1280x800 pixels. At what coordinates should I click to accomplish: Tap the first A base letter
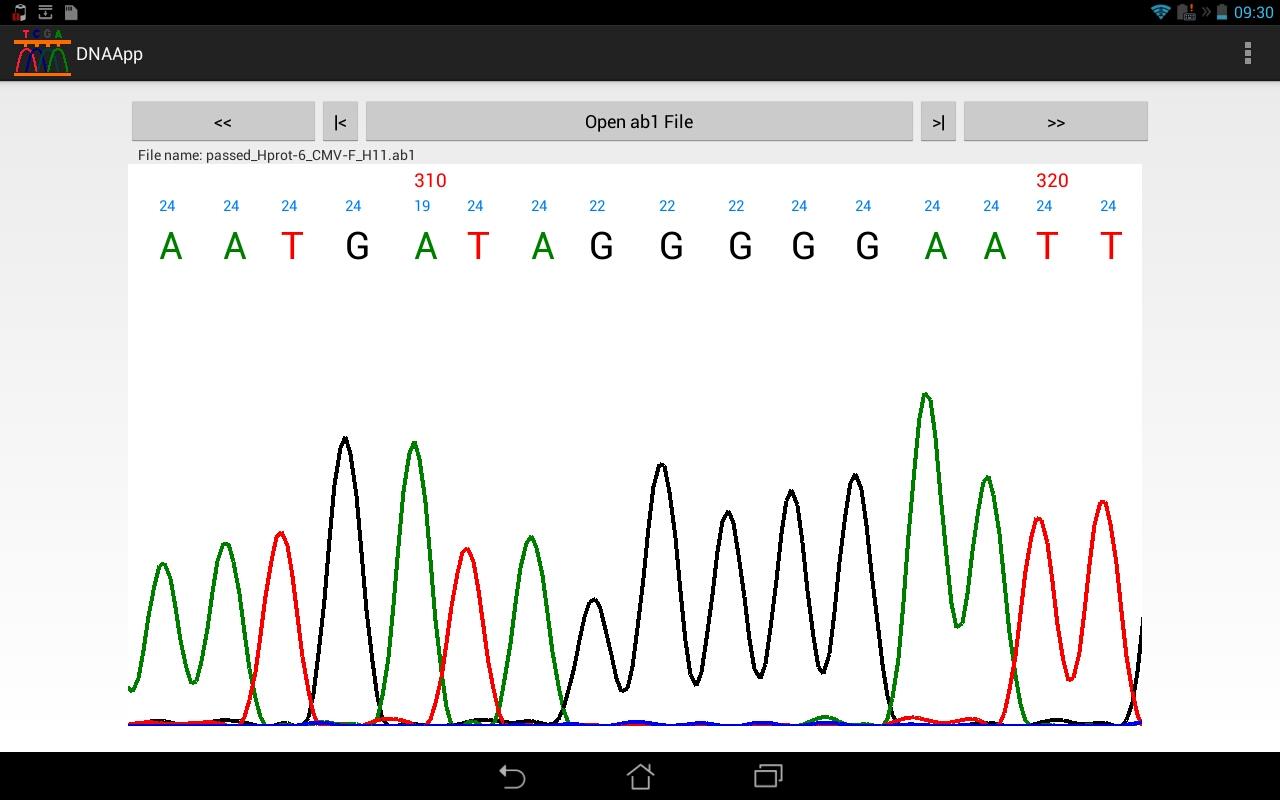point(170,245)
